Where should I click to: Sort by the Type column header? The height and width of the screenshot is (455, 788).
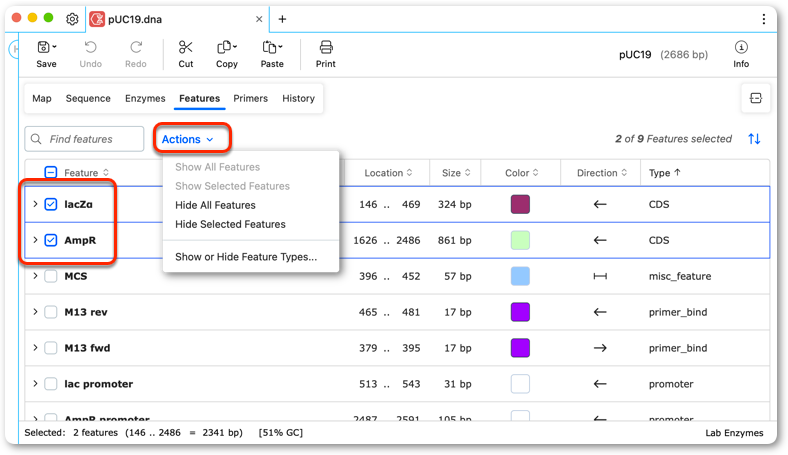tap(664, 173)
